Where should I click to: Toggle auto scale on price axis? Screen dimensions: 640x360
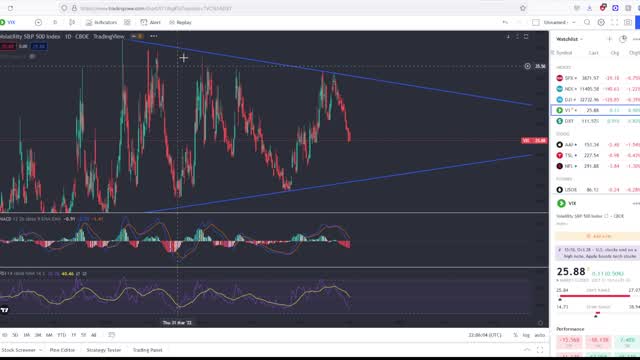point(540,335)
